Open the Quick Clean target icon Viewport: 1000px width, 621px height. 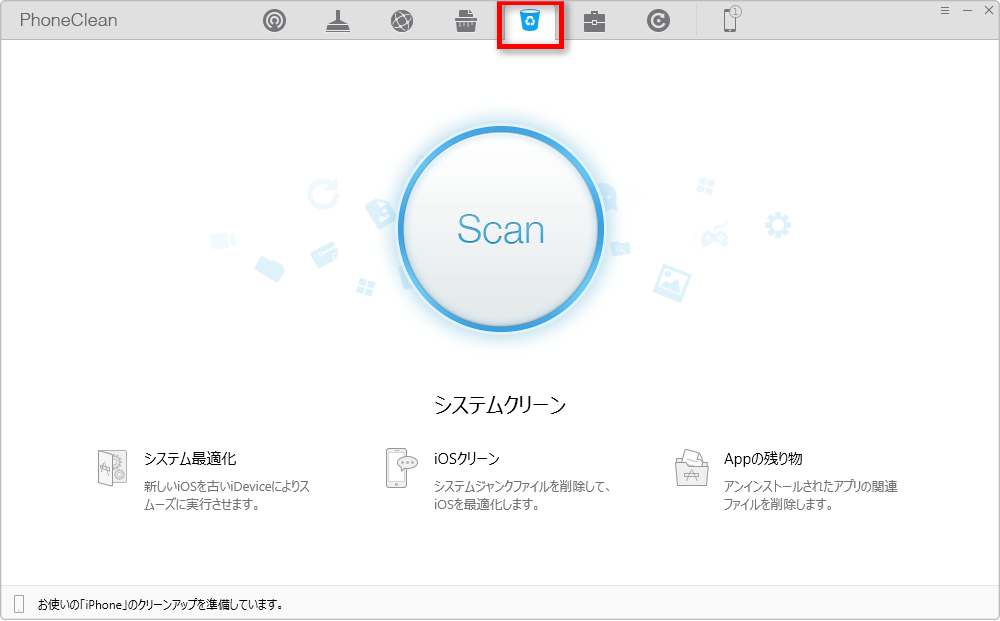click(274, 21)
